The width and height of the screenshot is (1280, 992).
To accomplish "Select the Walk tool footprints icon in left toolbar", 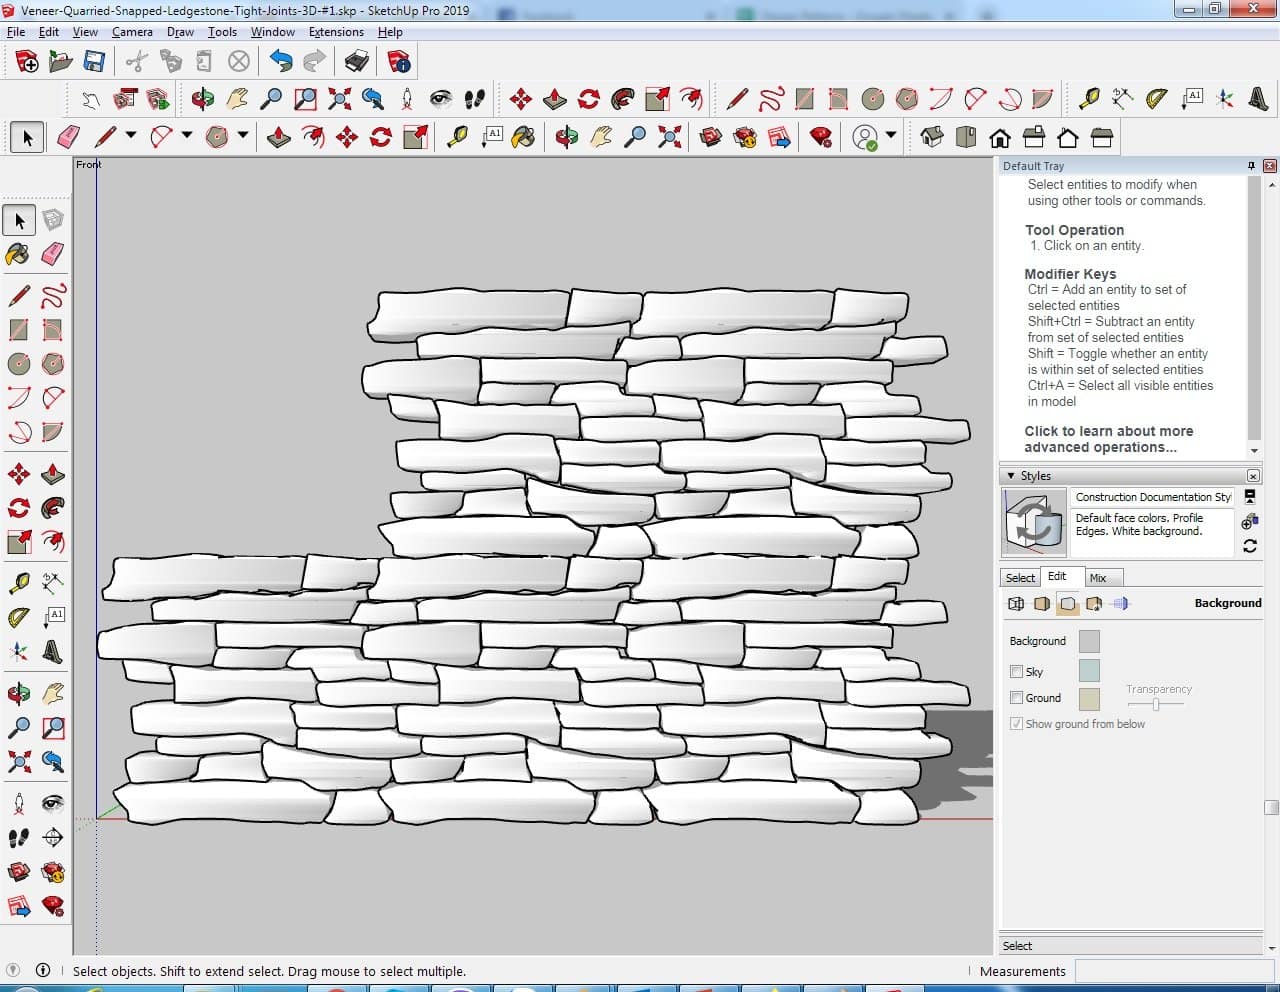I will click(19, 838).
